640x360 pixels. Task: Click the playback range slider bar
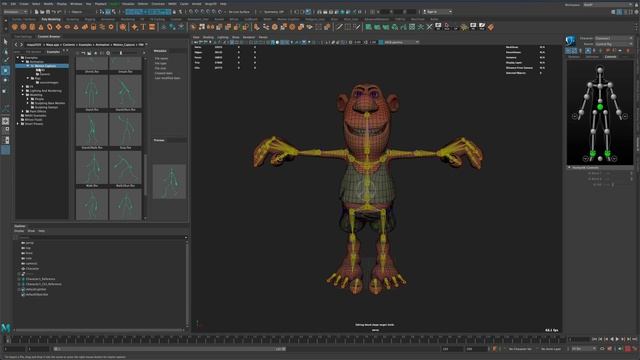(169, 349)
